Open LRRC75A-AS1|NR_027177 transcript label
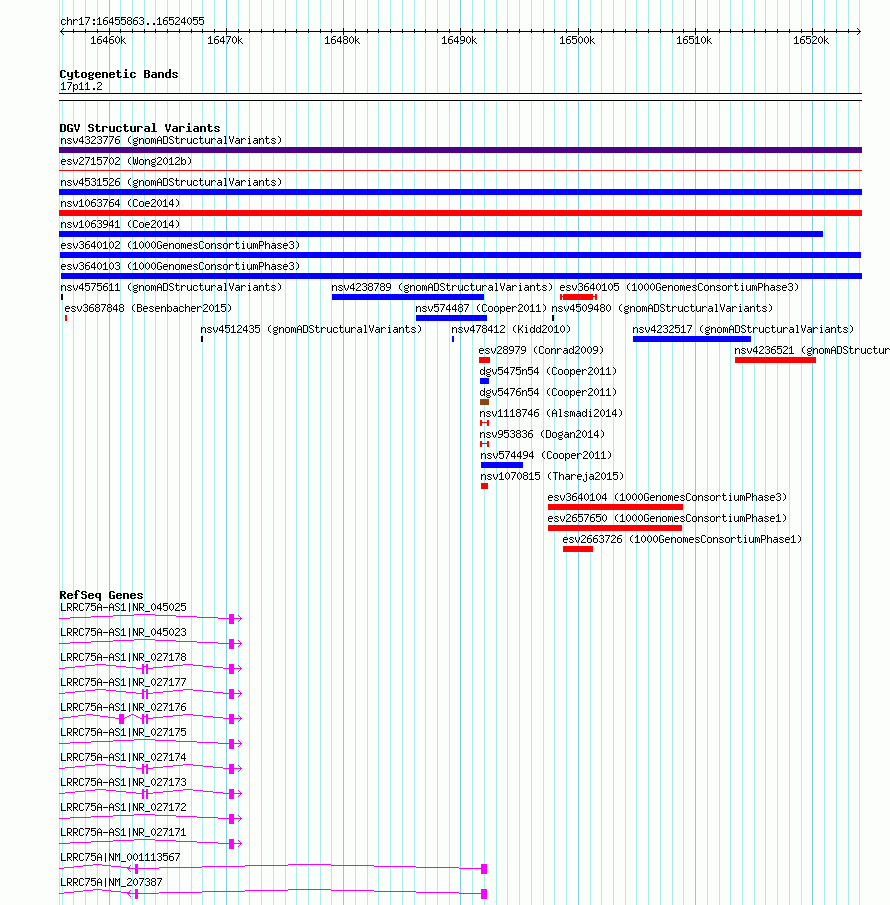 pyautogui.click(x=124, y=682)
